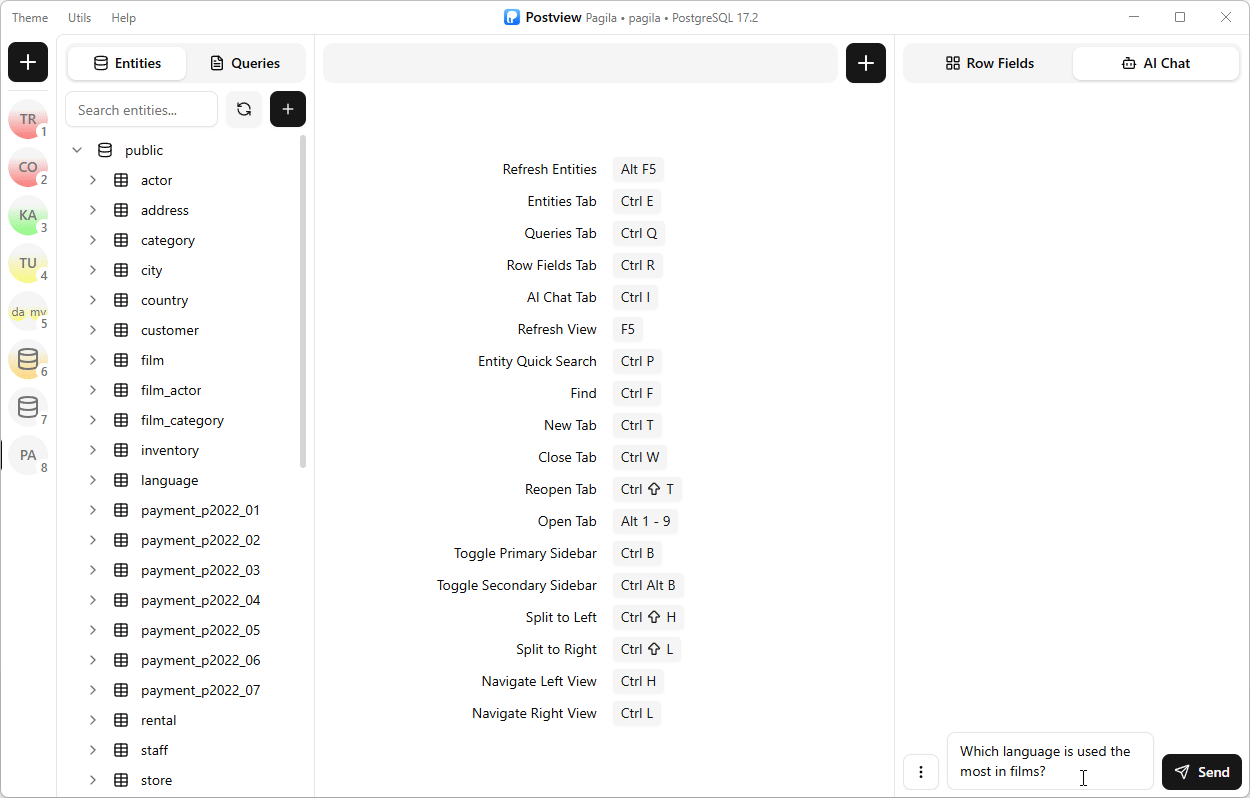Expand the film table node
The height and width of the screenshot is (798, 1250).
tap(93, 360)
